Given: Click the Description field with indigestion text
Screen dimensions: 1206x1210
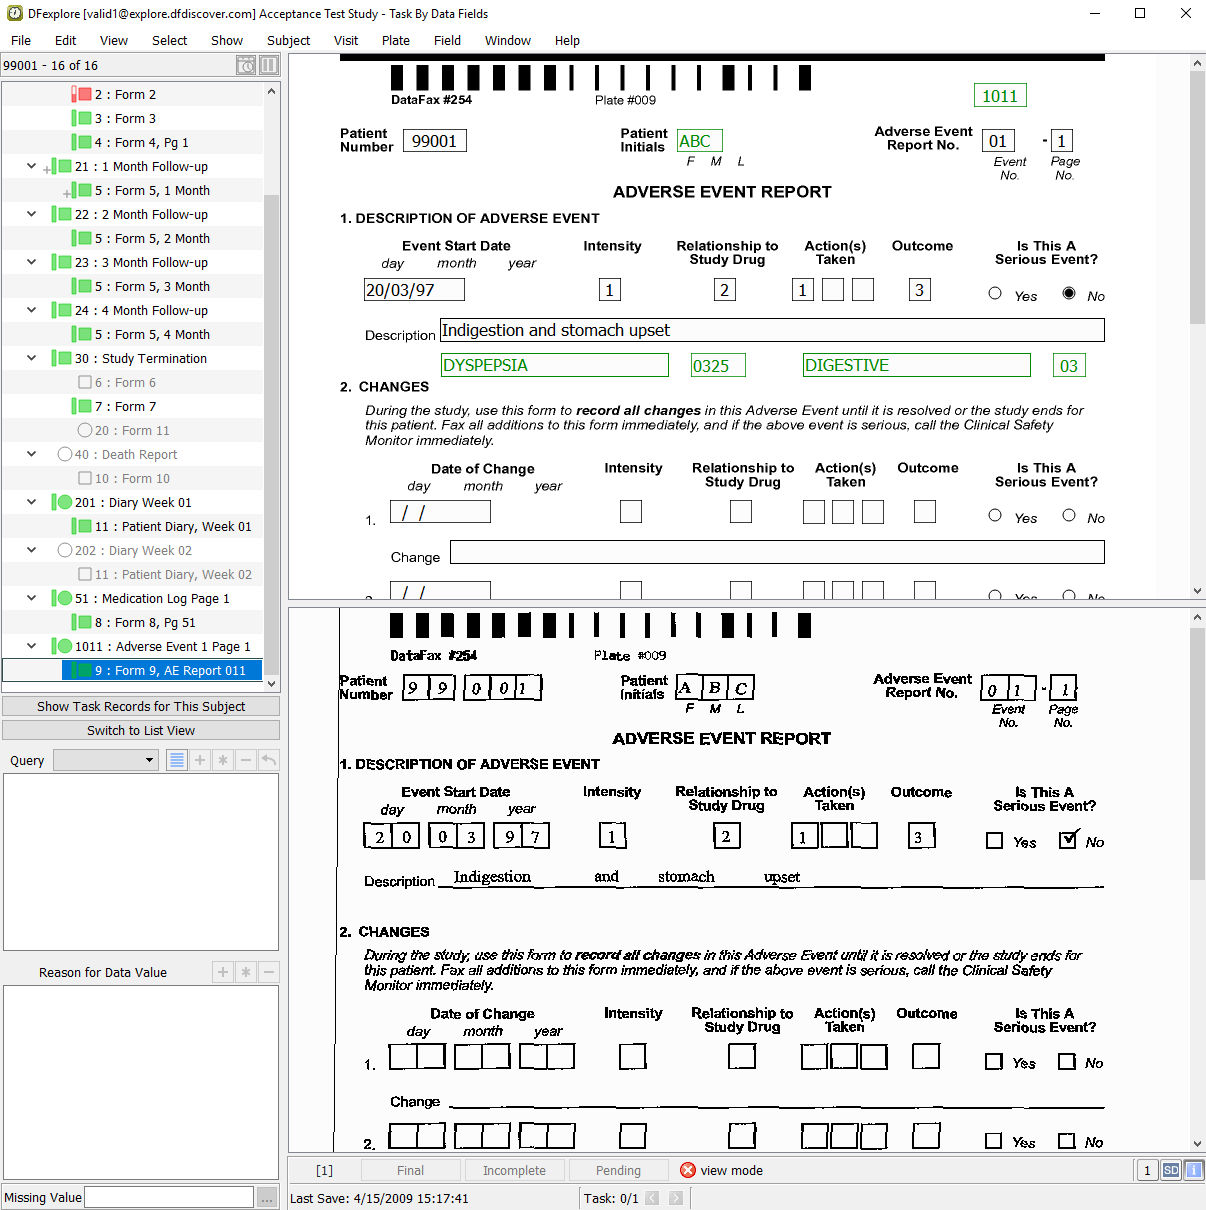Looking at the screenshot, I should click(x=771, y=330).
